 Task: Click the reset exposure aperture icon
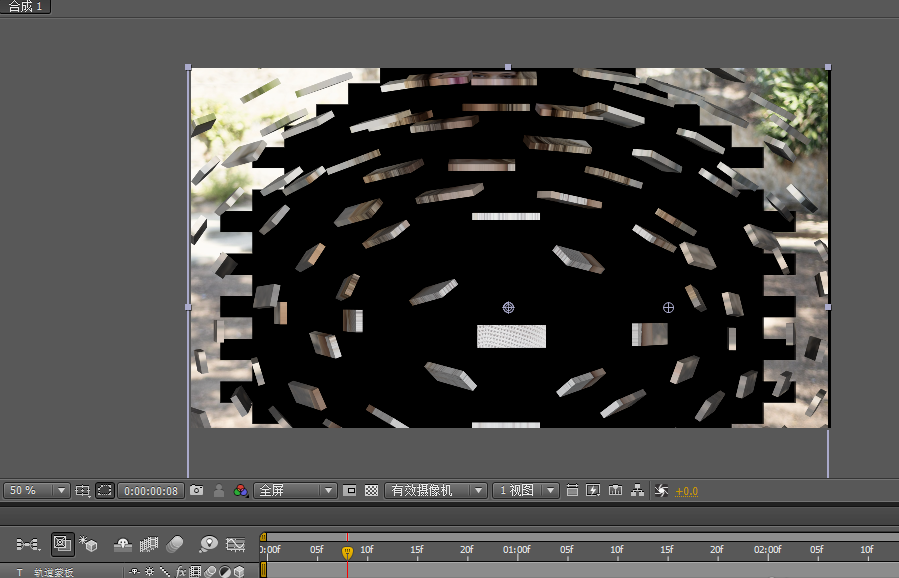point(660,491)
